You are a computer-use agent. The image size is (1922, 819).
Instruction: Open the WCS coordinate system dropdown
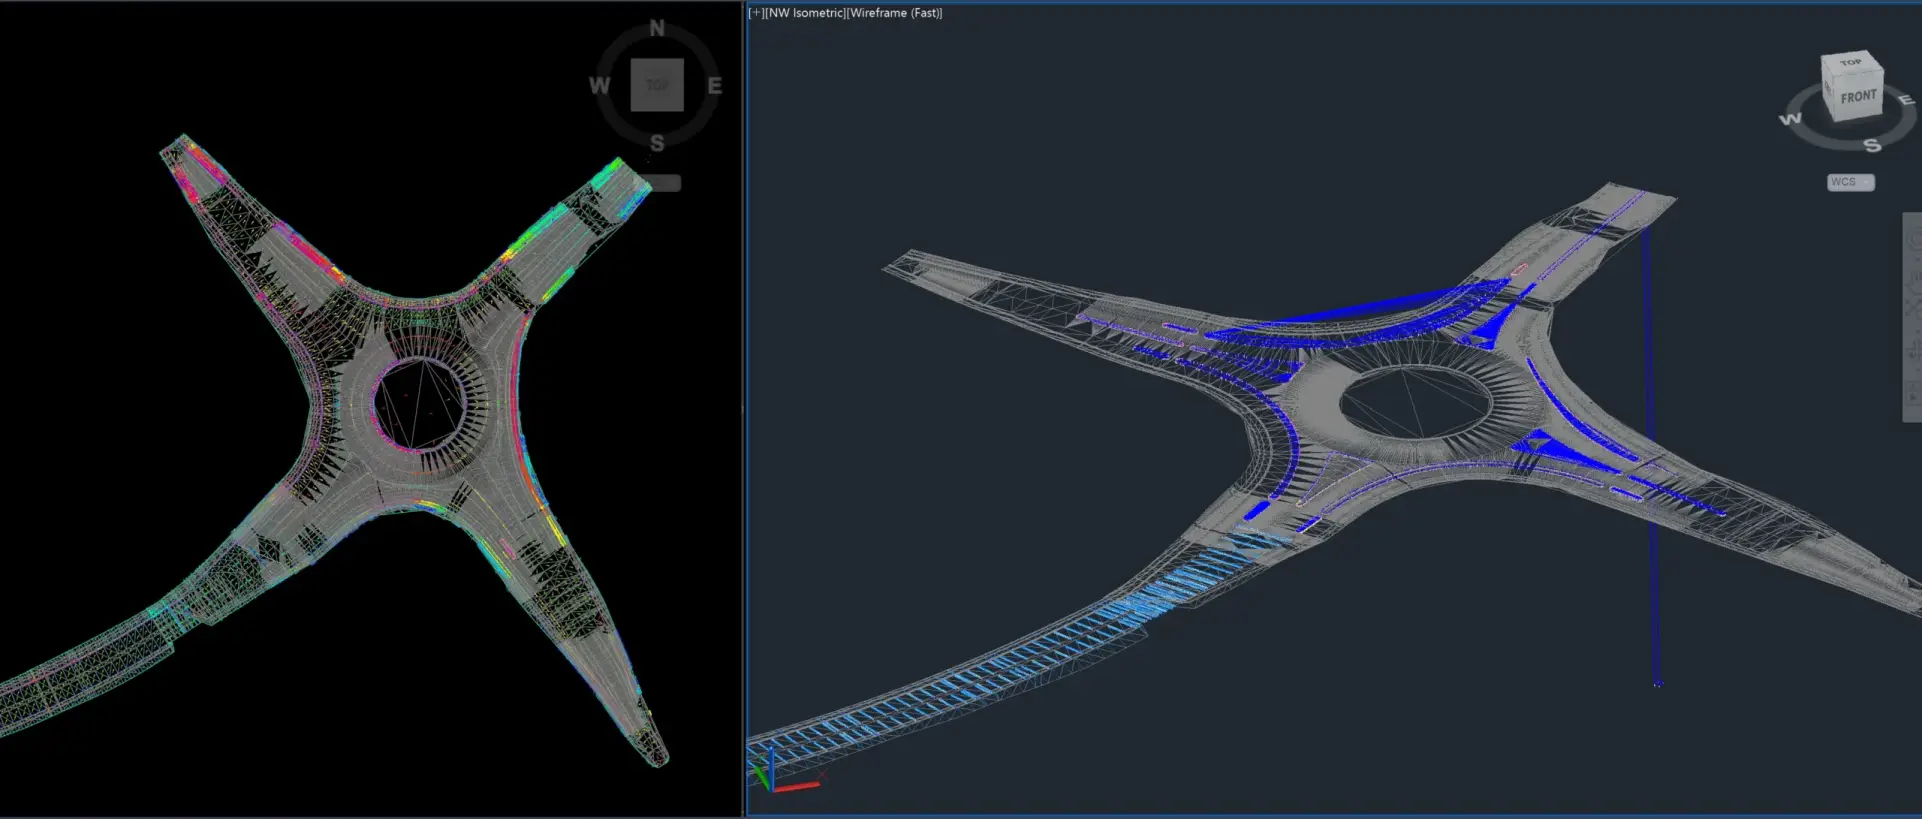coord(1850,182)
